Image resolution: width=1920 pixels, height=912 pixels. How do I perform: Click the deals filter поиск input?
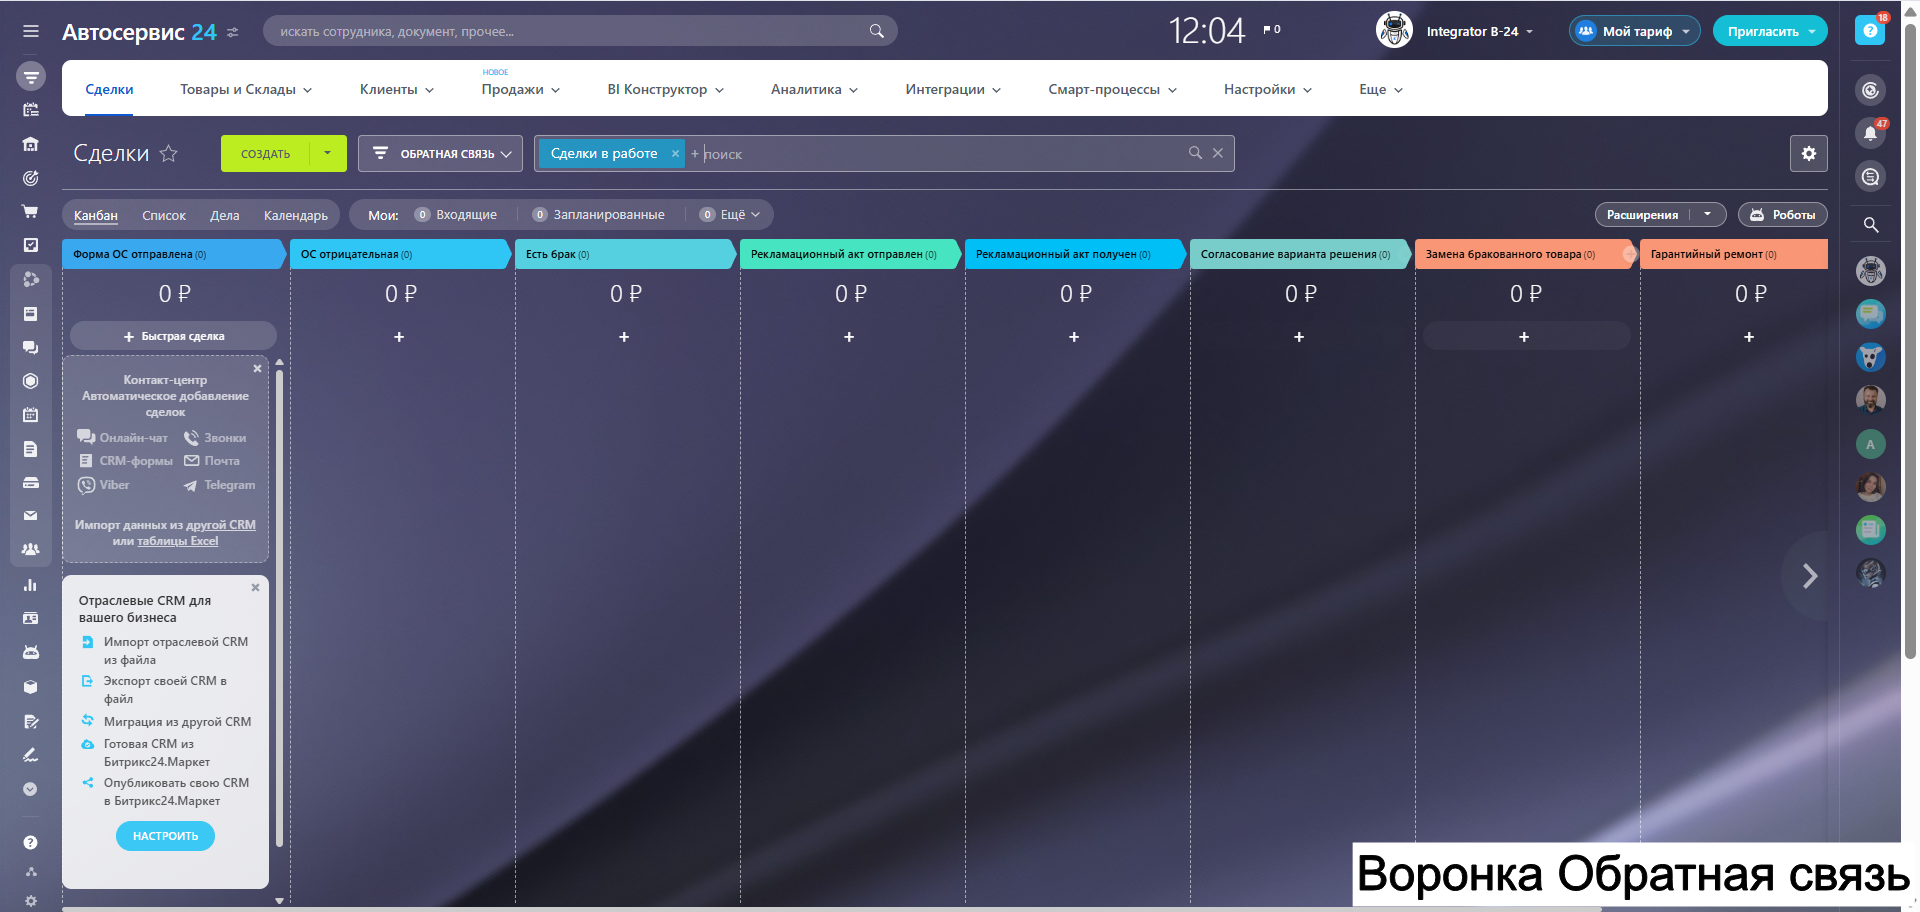[940, 153]
